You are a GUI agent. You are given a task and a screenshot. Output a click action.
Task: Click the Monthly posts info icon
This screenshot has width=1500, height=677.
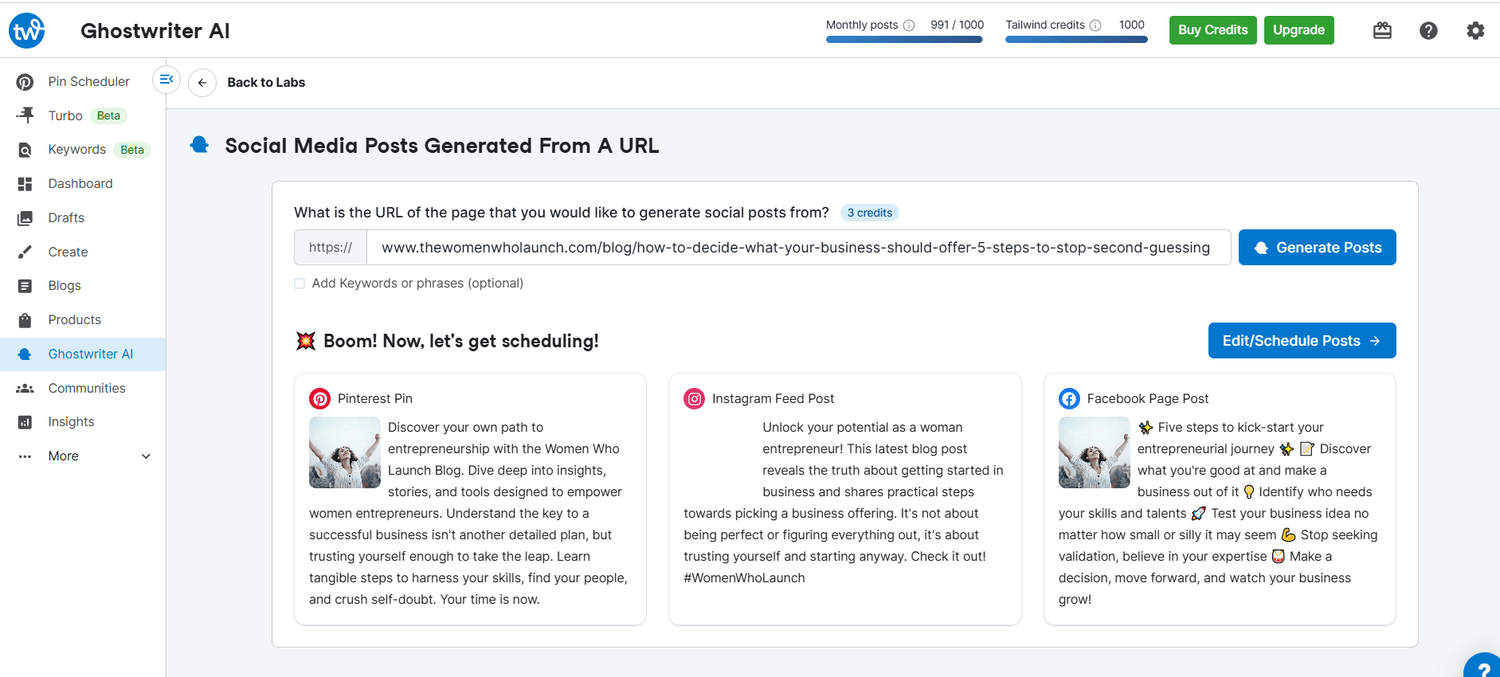(x=909, y=26)
